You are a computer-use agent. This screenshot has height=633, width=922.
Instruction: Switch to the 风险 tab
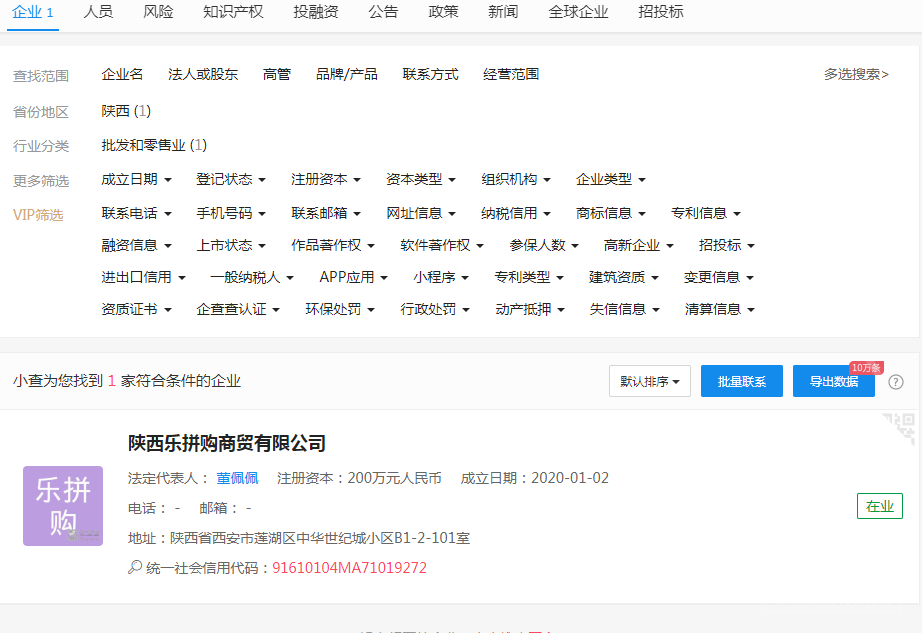[x=158, y=12]
